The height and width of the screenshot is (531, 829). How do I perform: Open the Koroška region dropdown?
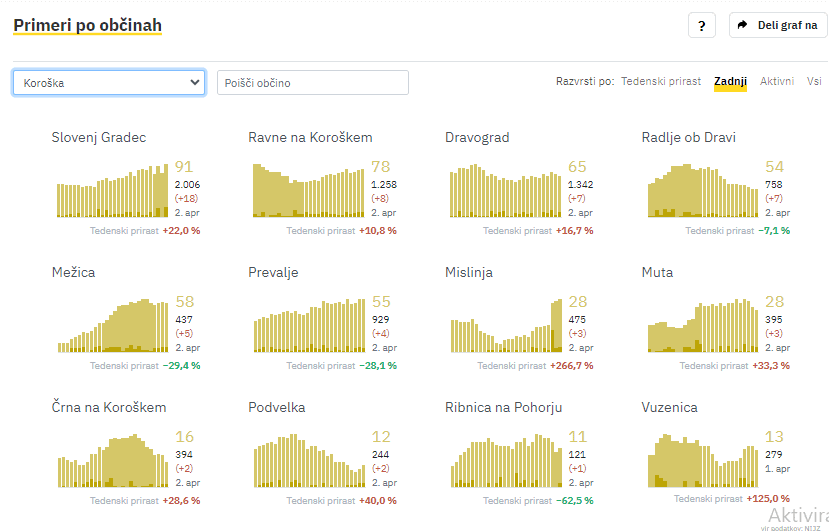click(109, 83)
